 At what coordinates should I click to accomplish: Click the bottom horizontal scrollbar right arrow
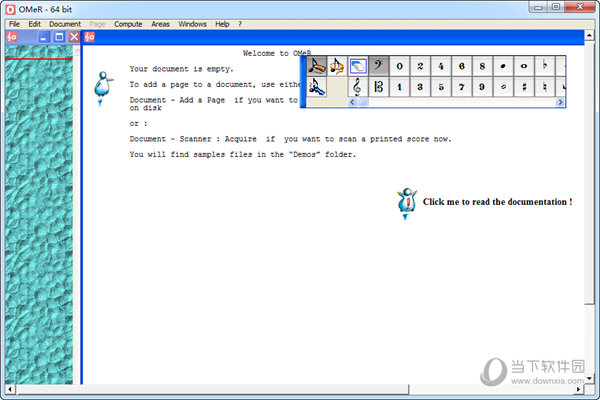coord(579,390)
